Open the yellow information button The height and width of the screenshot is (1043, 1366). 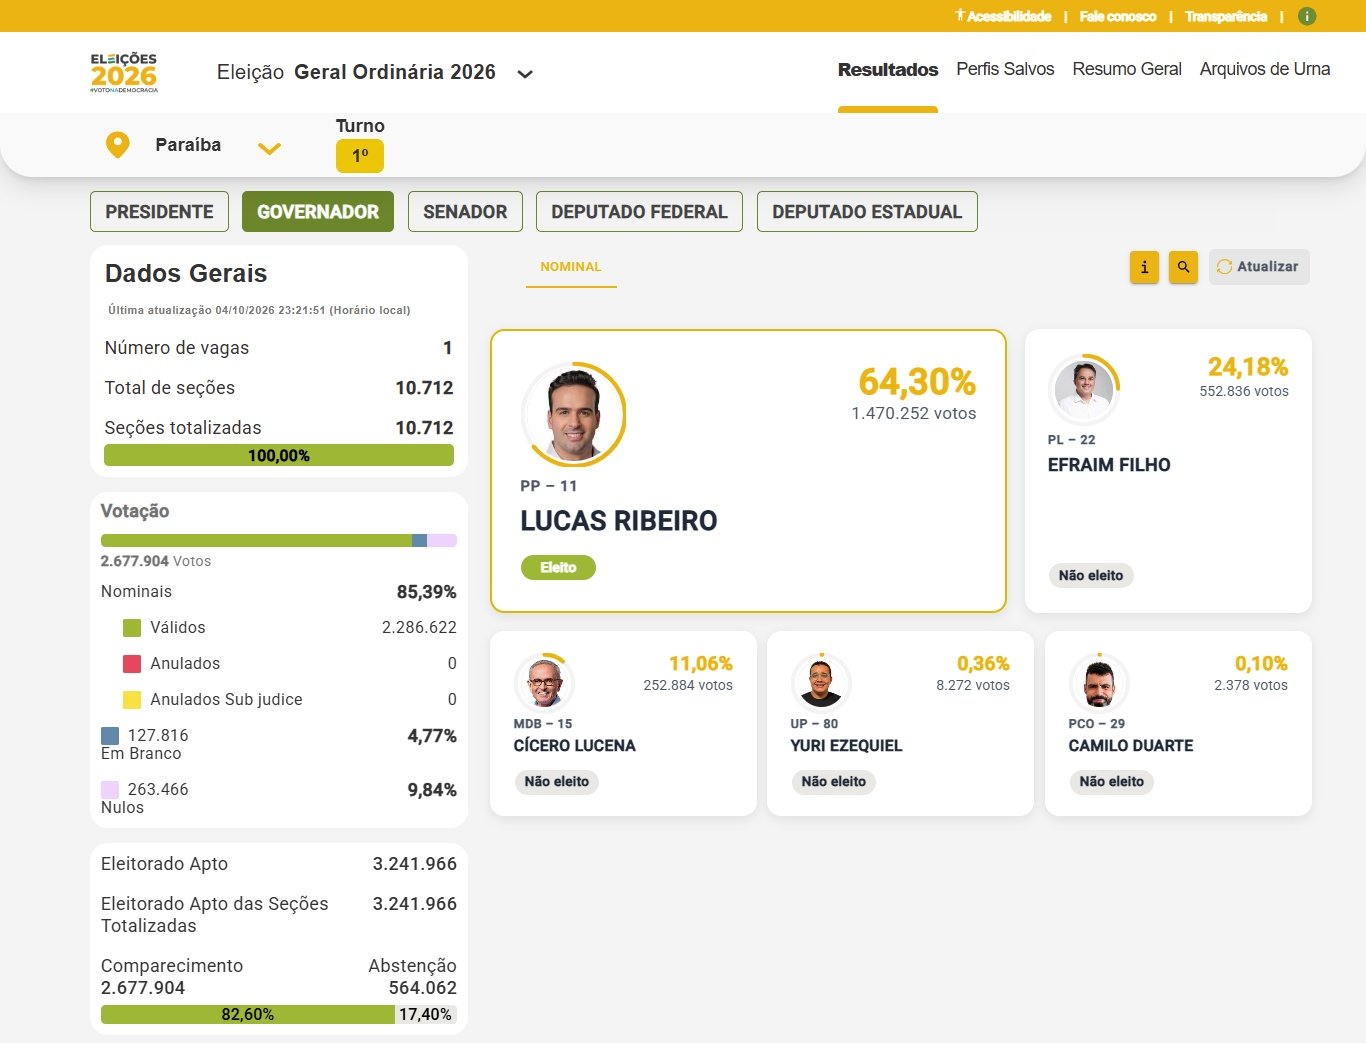pos(1144,267)
